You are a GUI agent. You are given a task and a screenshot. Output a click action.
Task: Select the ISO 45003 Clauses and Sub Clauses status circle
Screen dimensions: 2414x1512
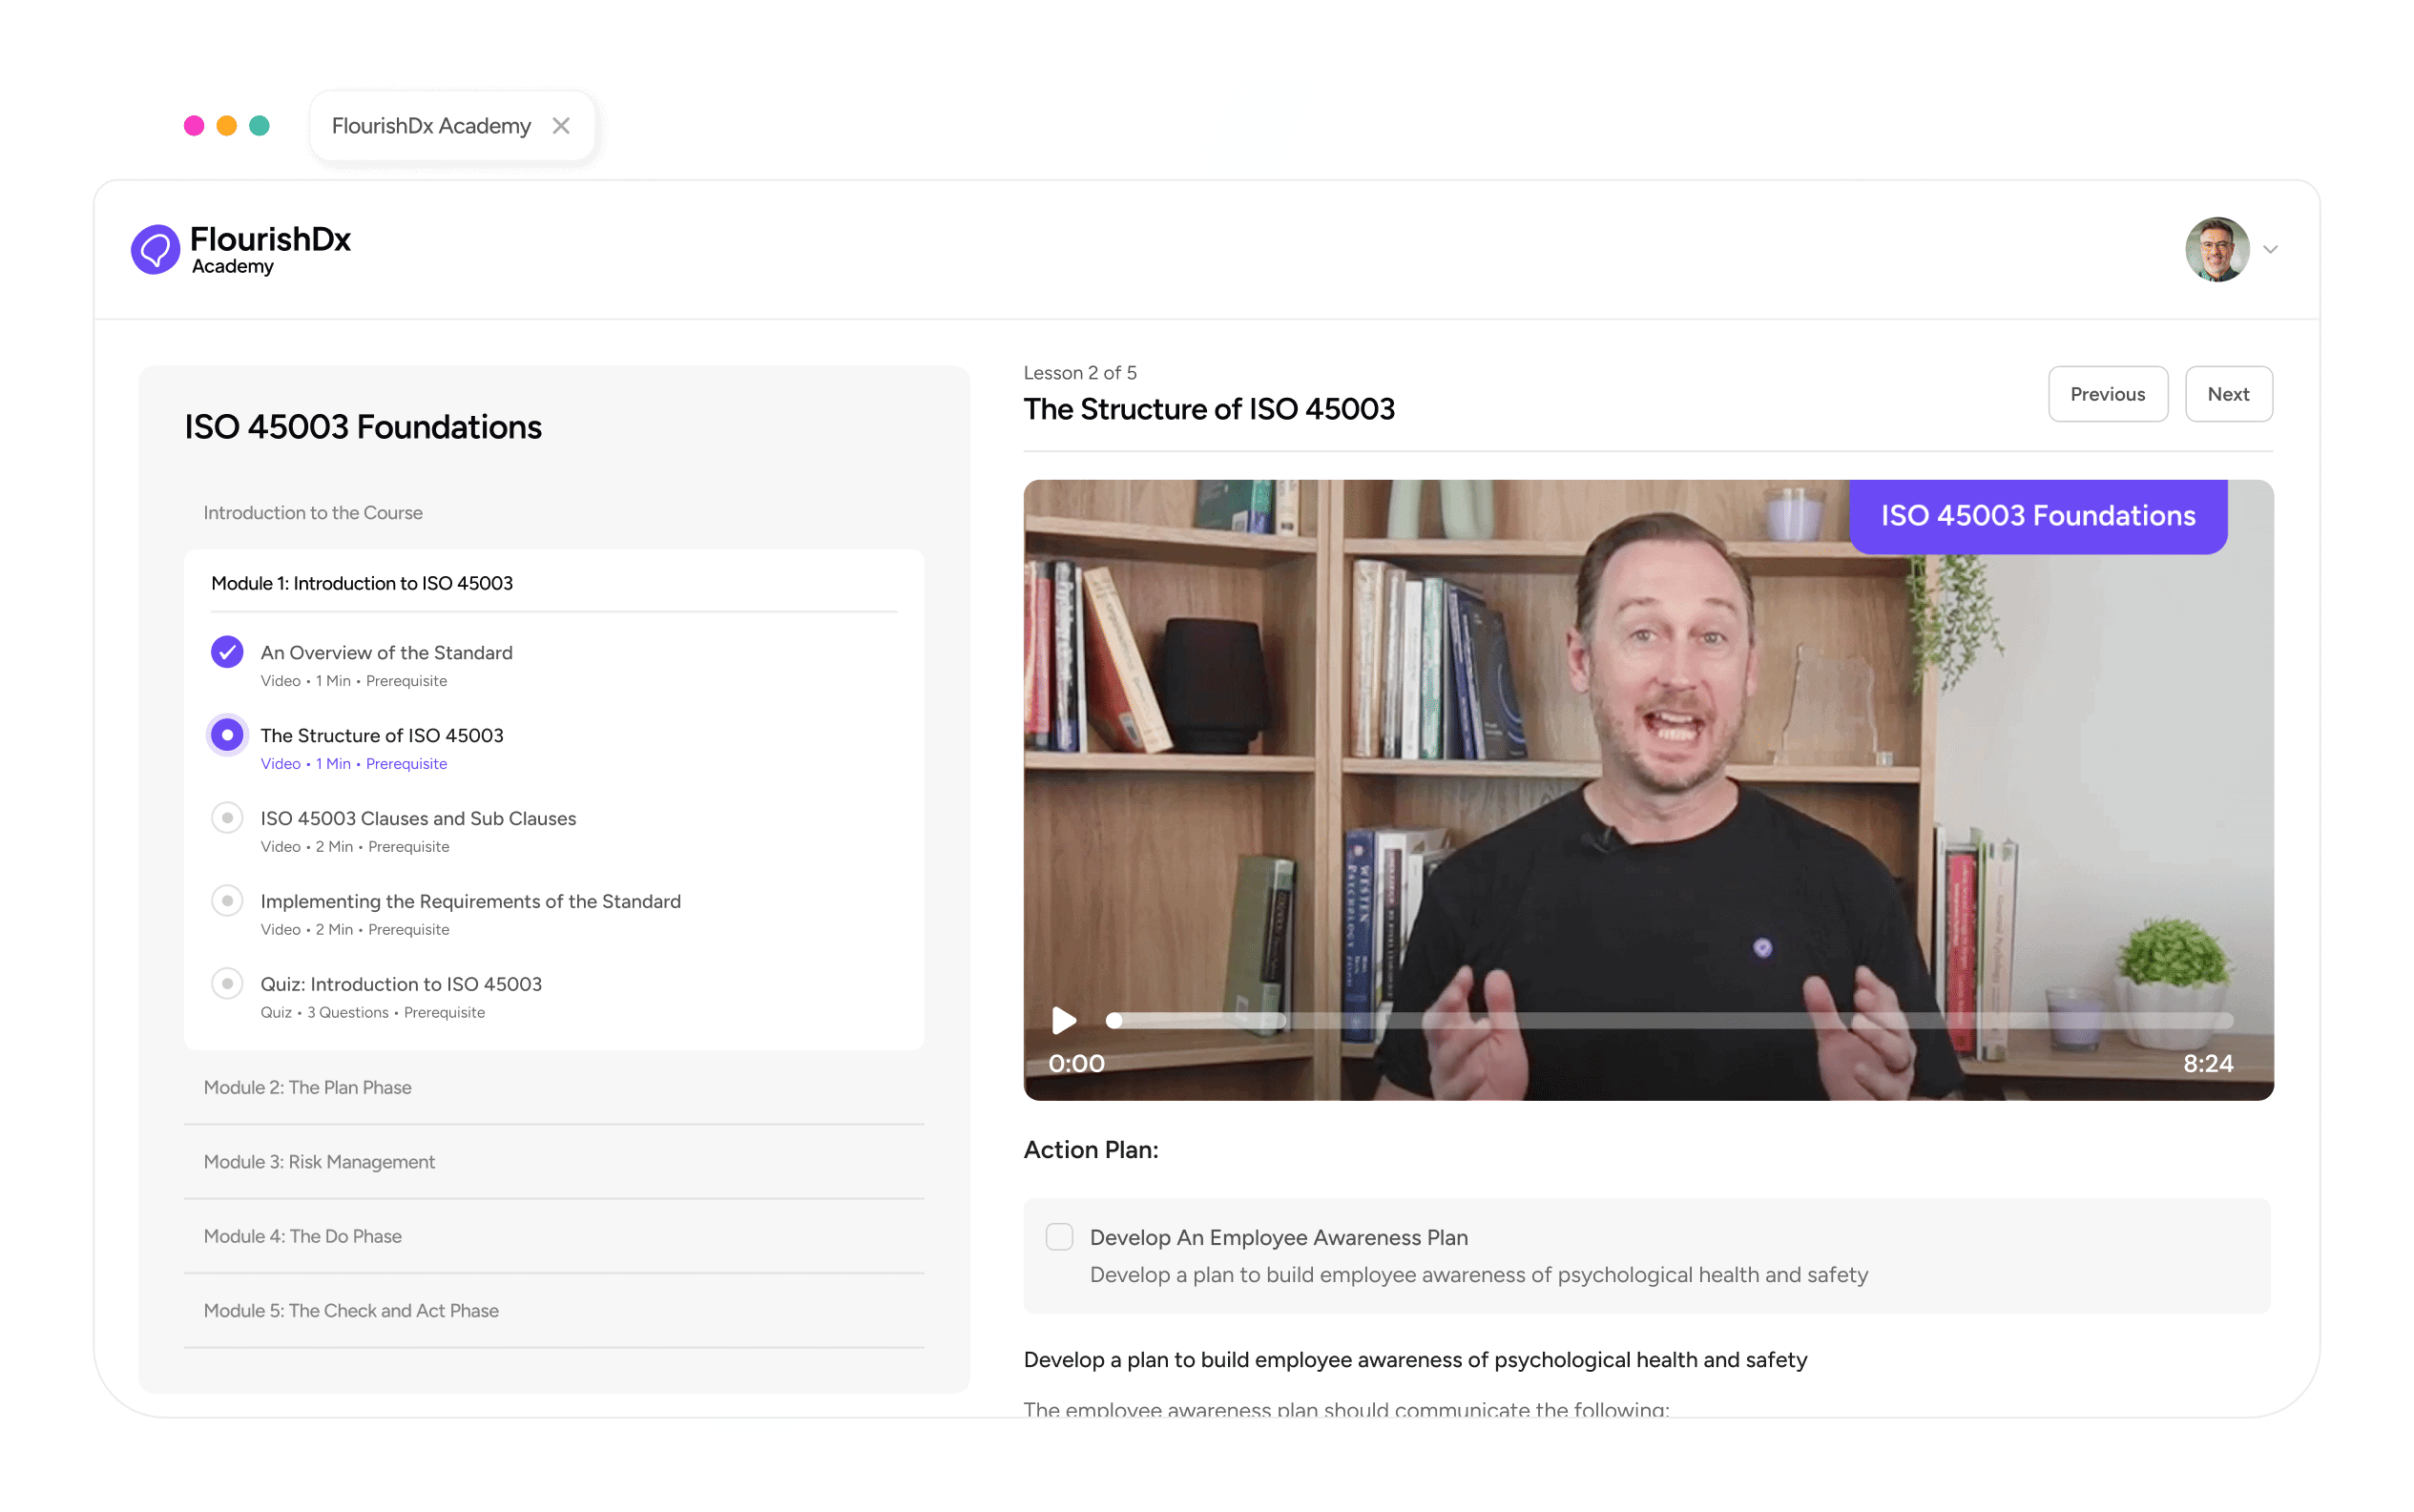[x=227, y=818]
